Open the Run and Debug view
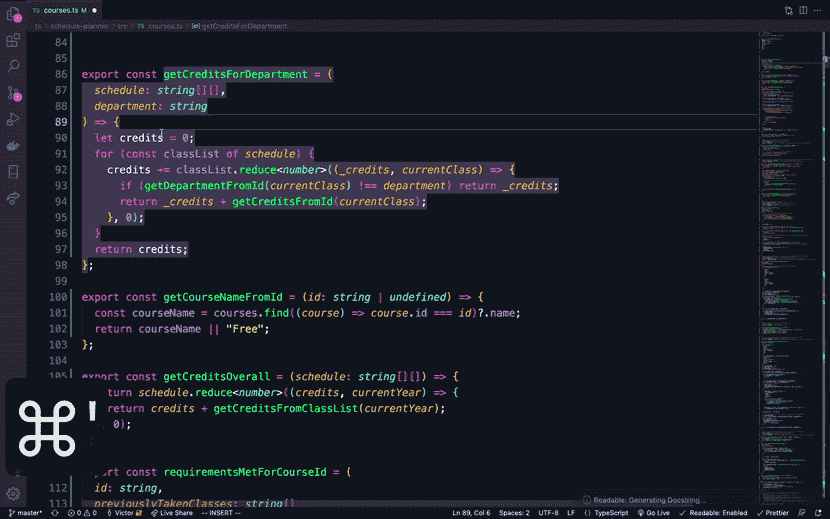 pyautogui.click(x=13, y=120)
